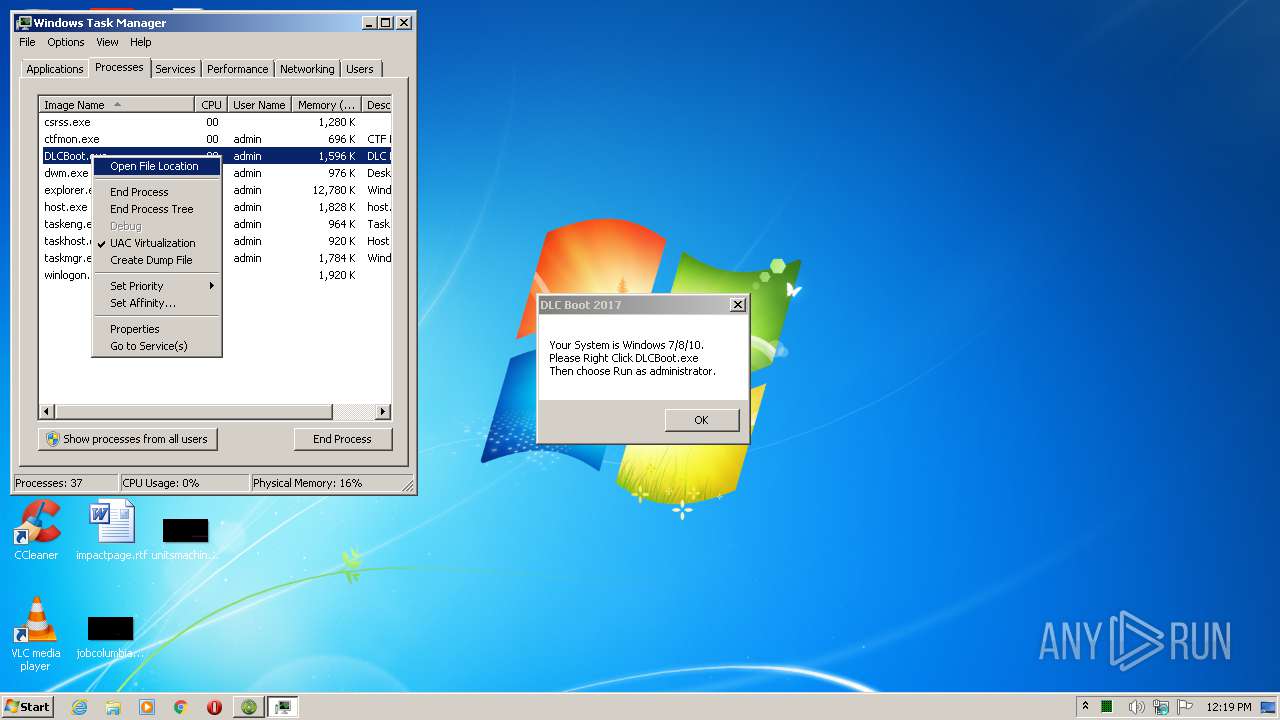Select the csrss.exe process row
The width and height of the screenshot is (1280, 720).
(215, 122)
